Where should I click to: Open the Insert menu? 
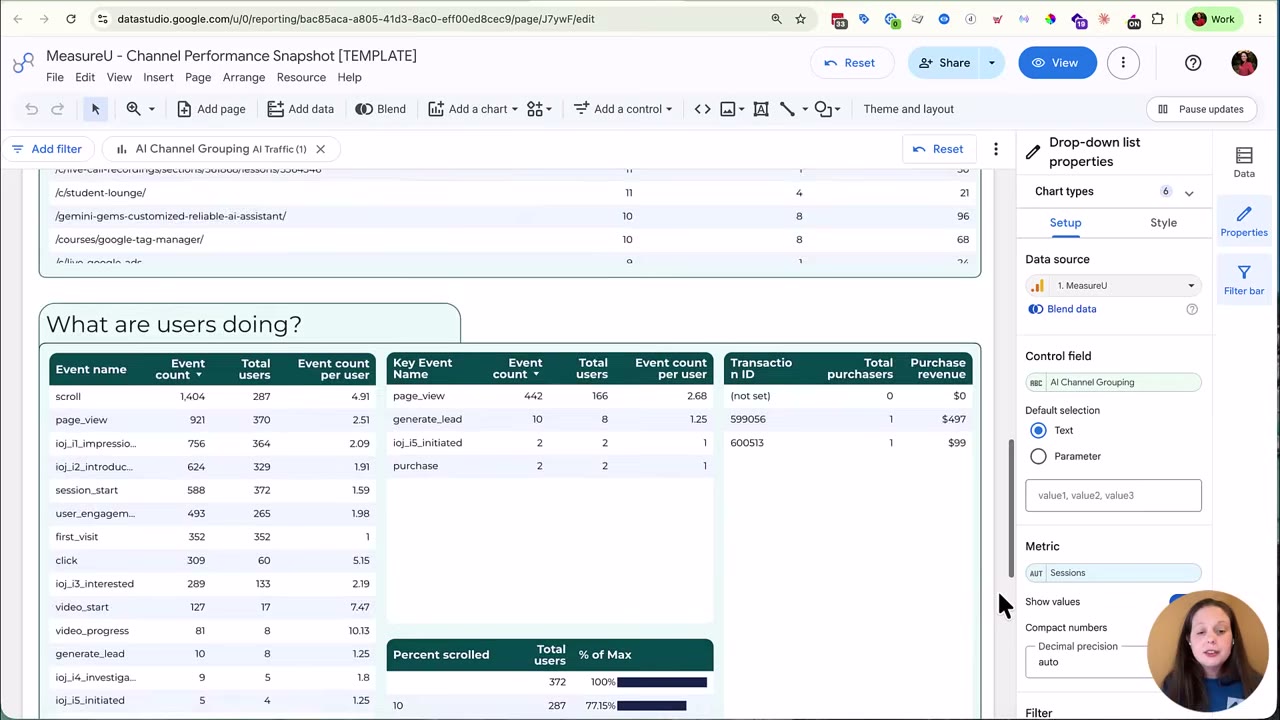coord(158,78)
